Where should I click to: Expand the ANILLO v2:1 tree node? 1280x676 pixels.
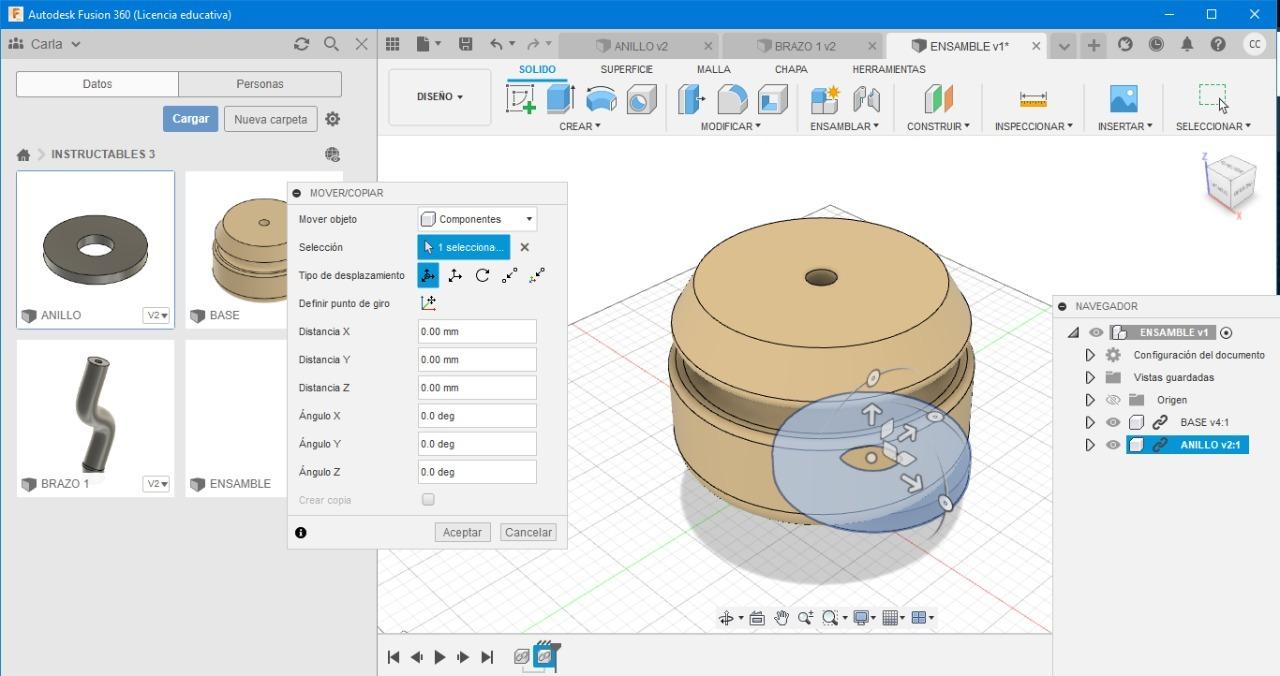click(x=1090, y=445)
